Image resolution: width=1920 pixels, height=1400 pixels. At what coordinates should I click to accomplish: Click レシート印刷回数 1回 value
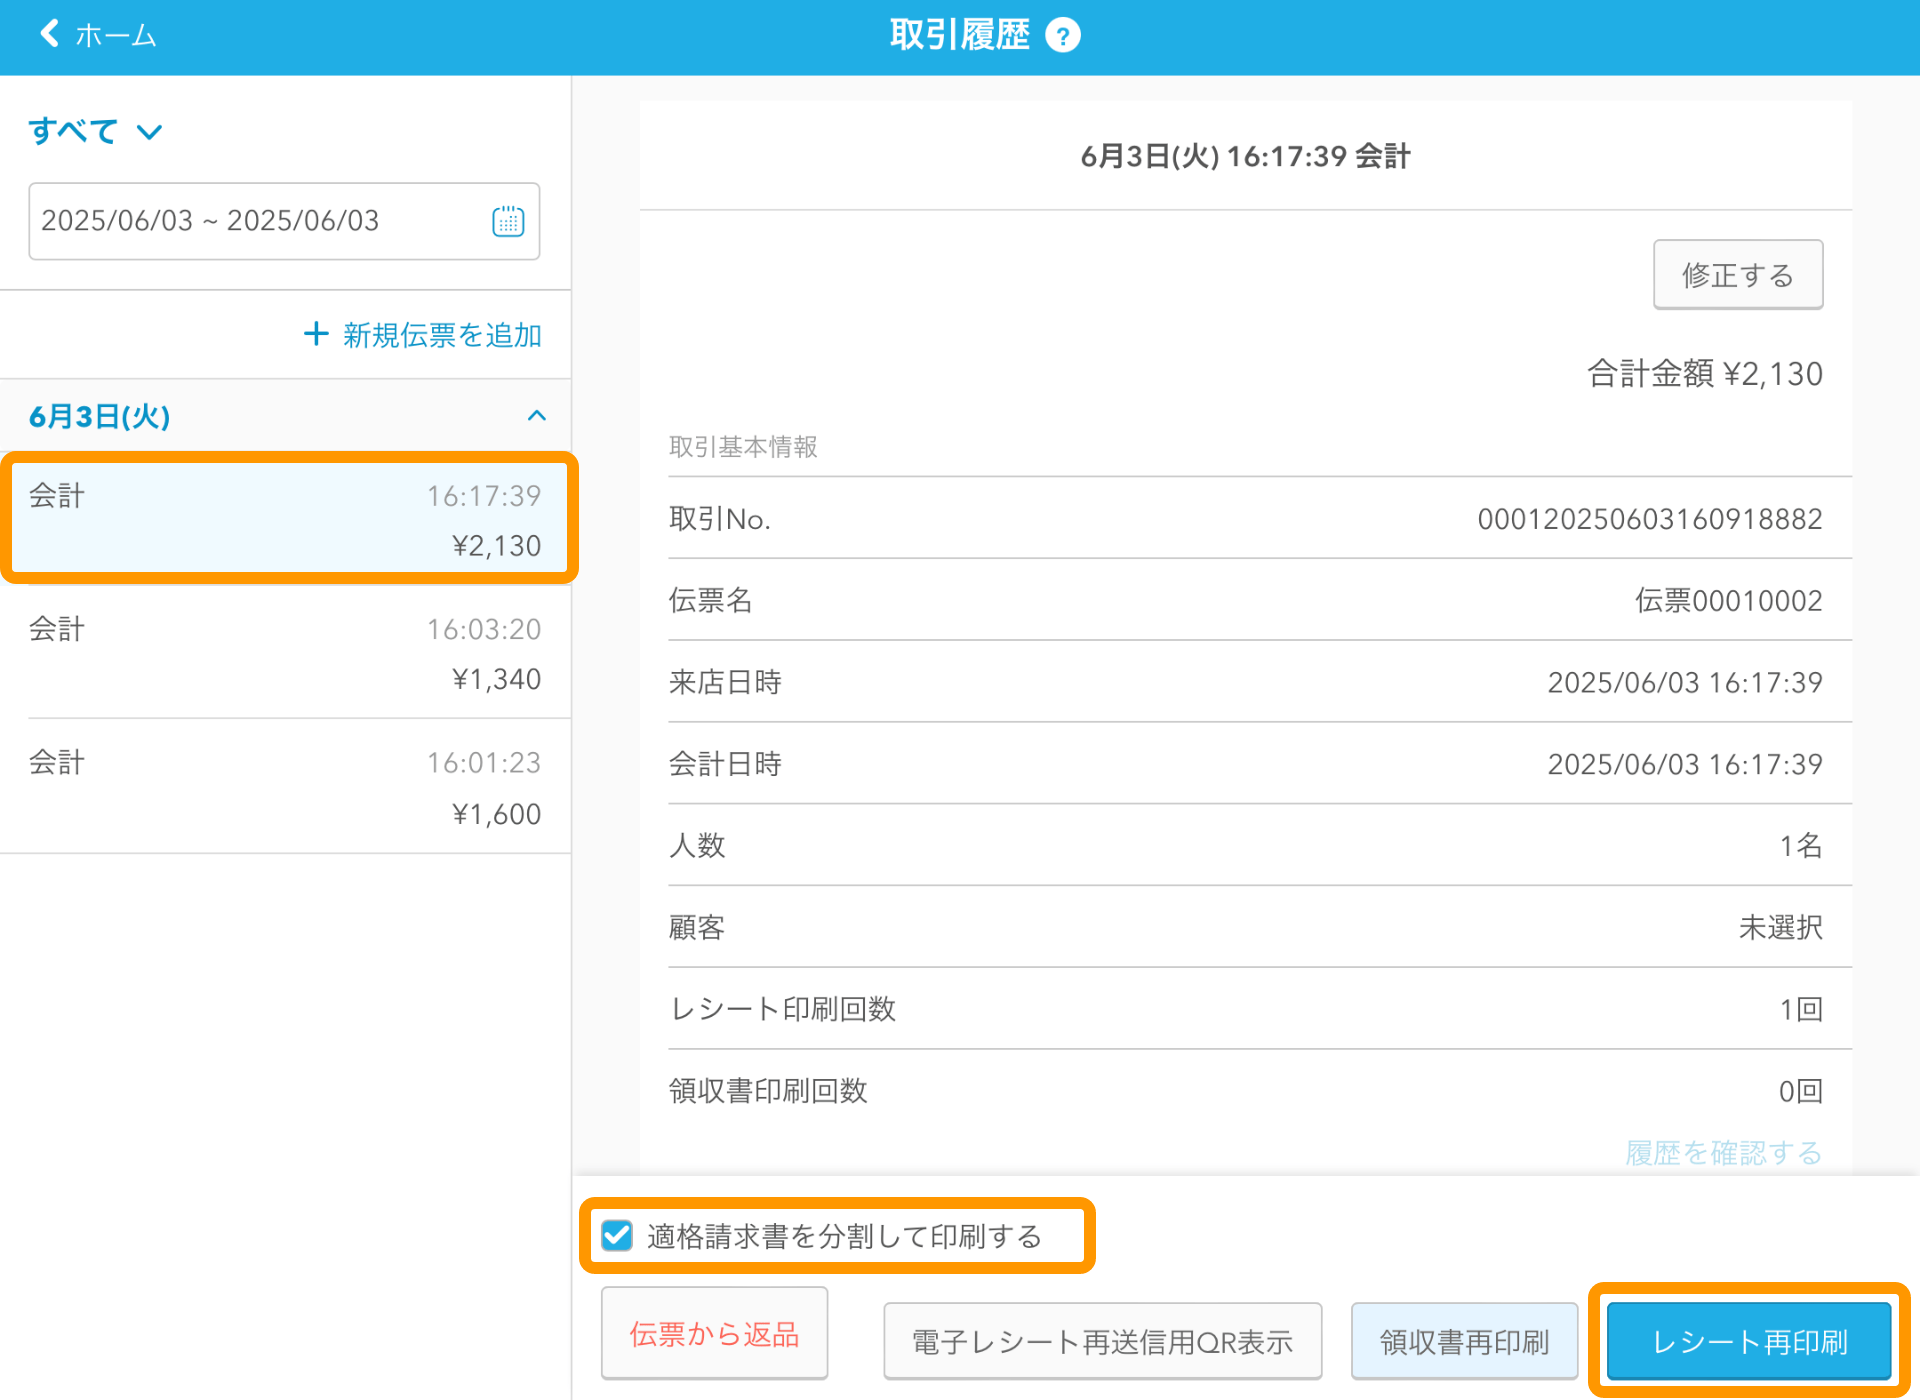pos(1800,1009)
